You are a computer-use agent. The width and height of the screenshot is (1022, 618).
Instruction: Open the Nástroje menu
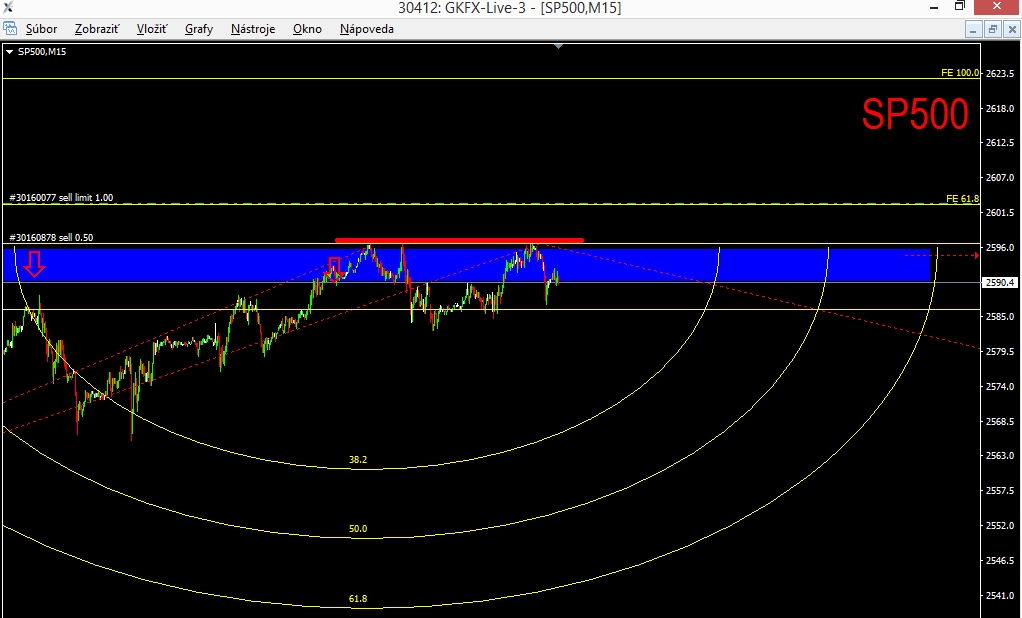[253, 29]
